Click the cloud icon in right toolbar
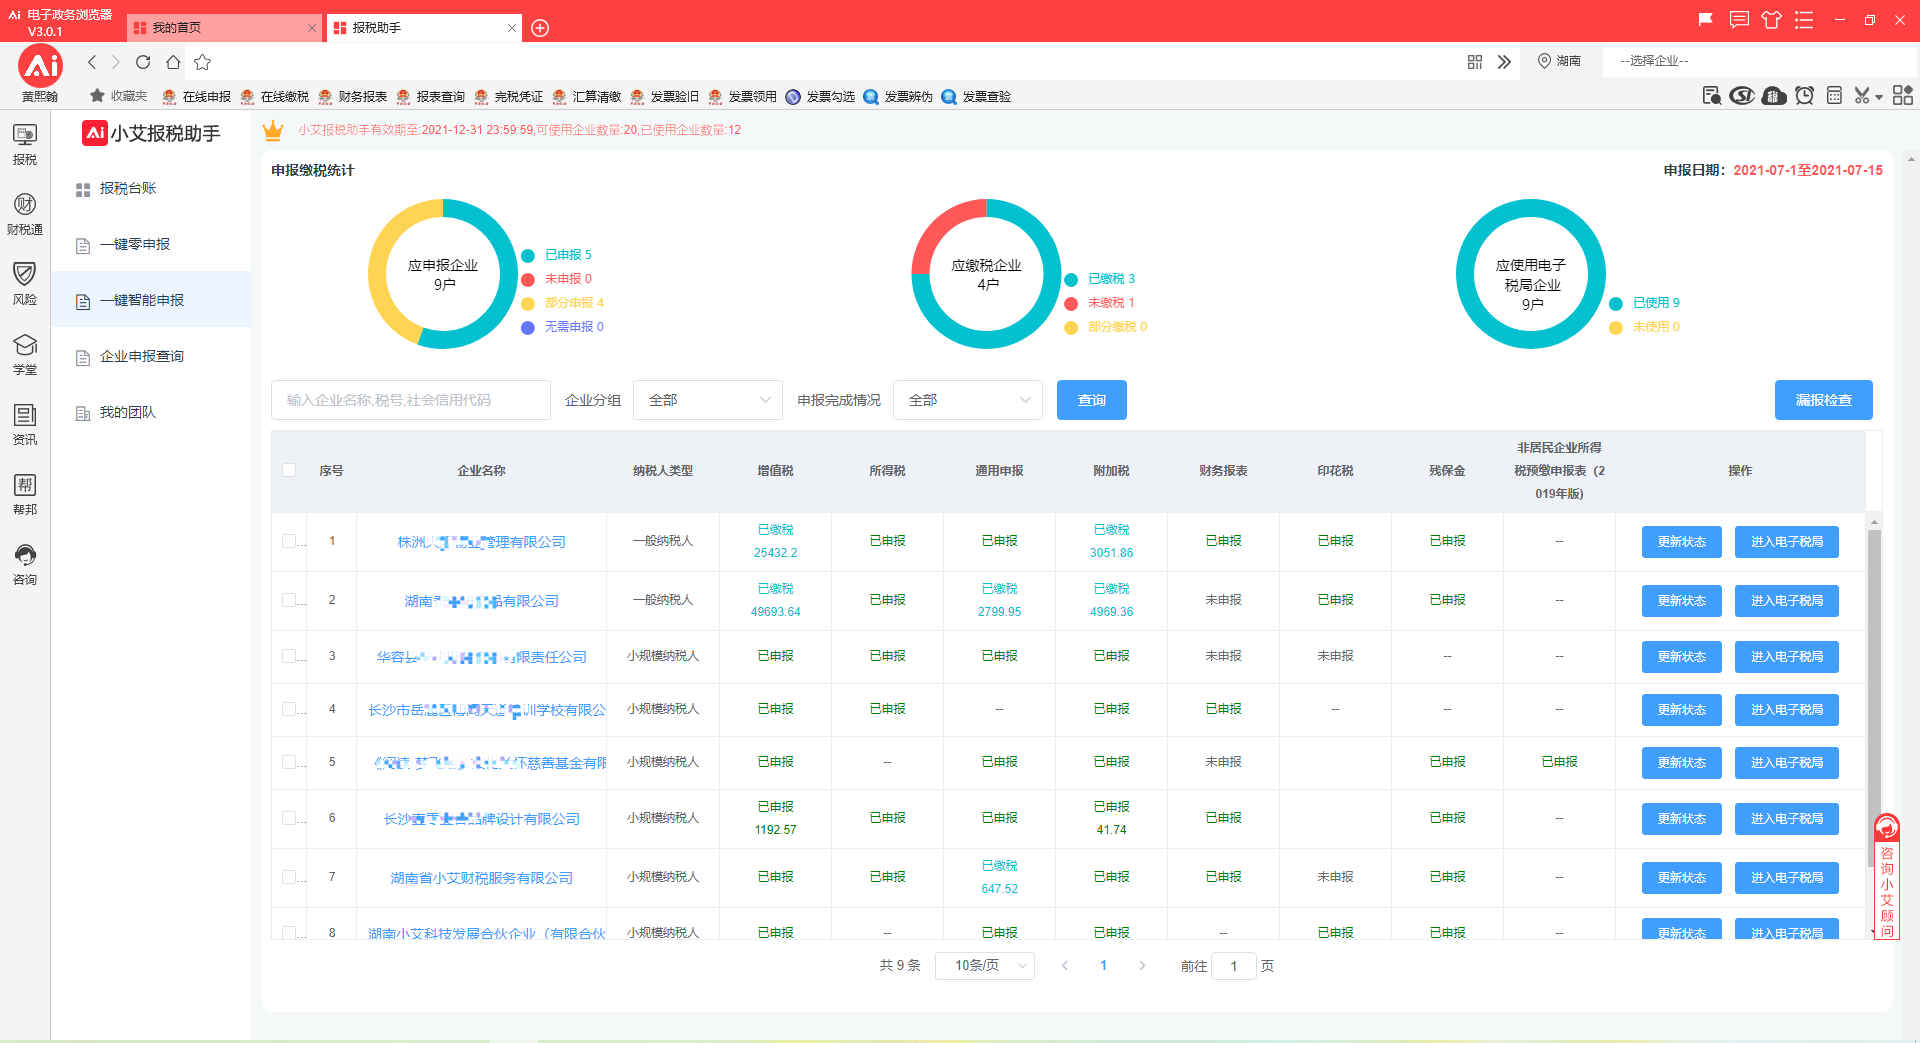Image resolution: width=1920 pixels, height=1043 pixels. [1774, 96]
